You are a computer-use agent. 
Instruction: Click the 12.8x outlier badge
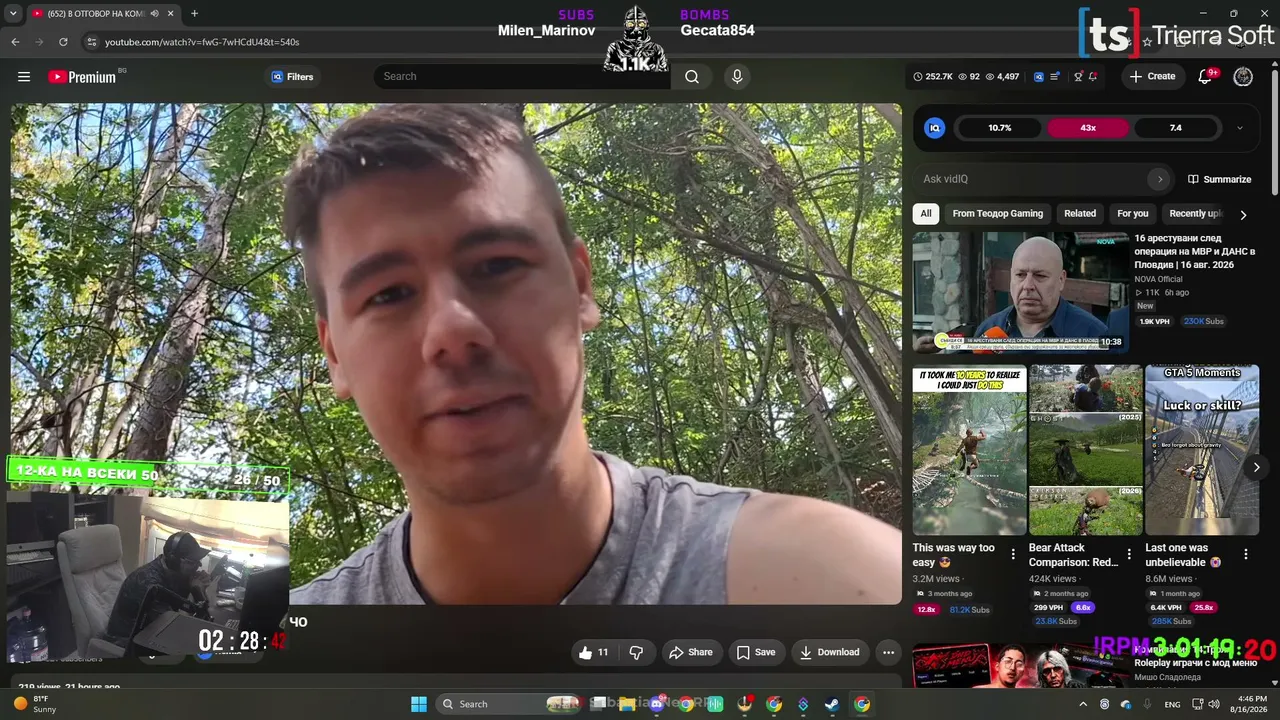pos(927,609)
